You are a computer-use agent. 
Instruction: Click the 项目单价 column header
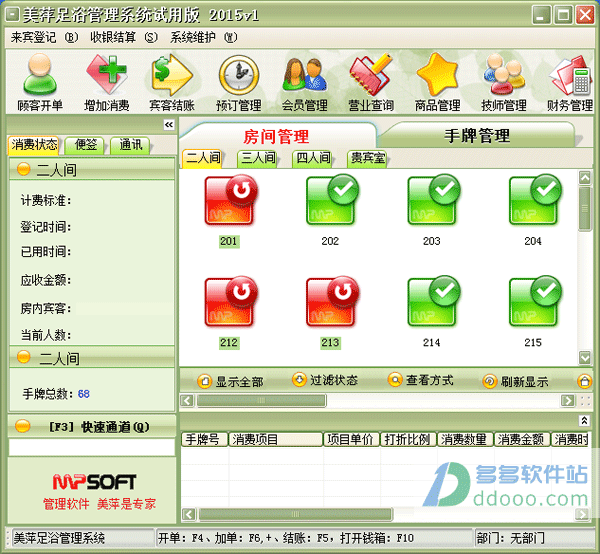pos(351,440)
